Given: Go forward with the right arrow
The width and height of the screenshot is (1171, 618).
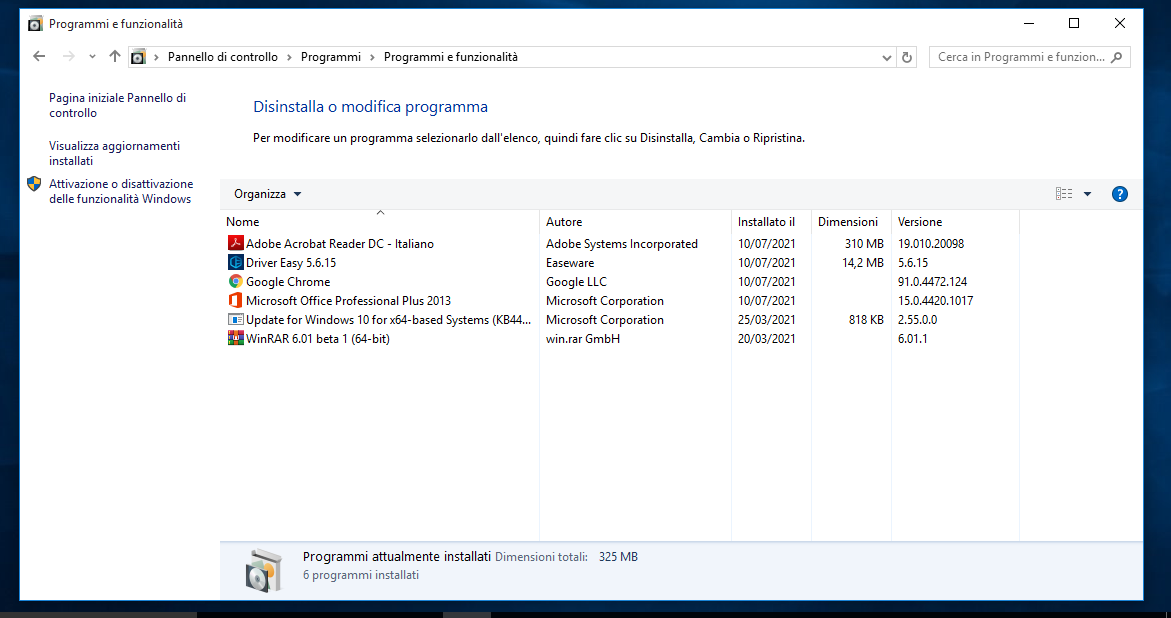Looking at the screenshot, I should pos(68,57).
